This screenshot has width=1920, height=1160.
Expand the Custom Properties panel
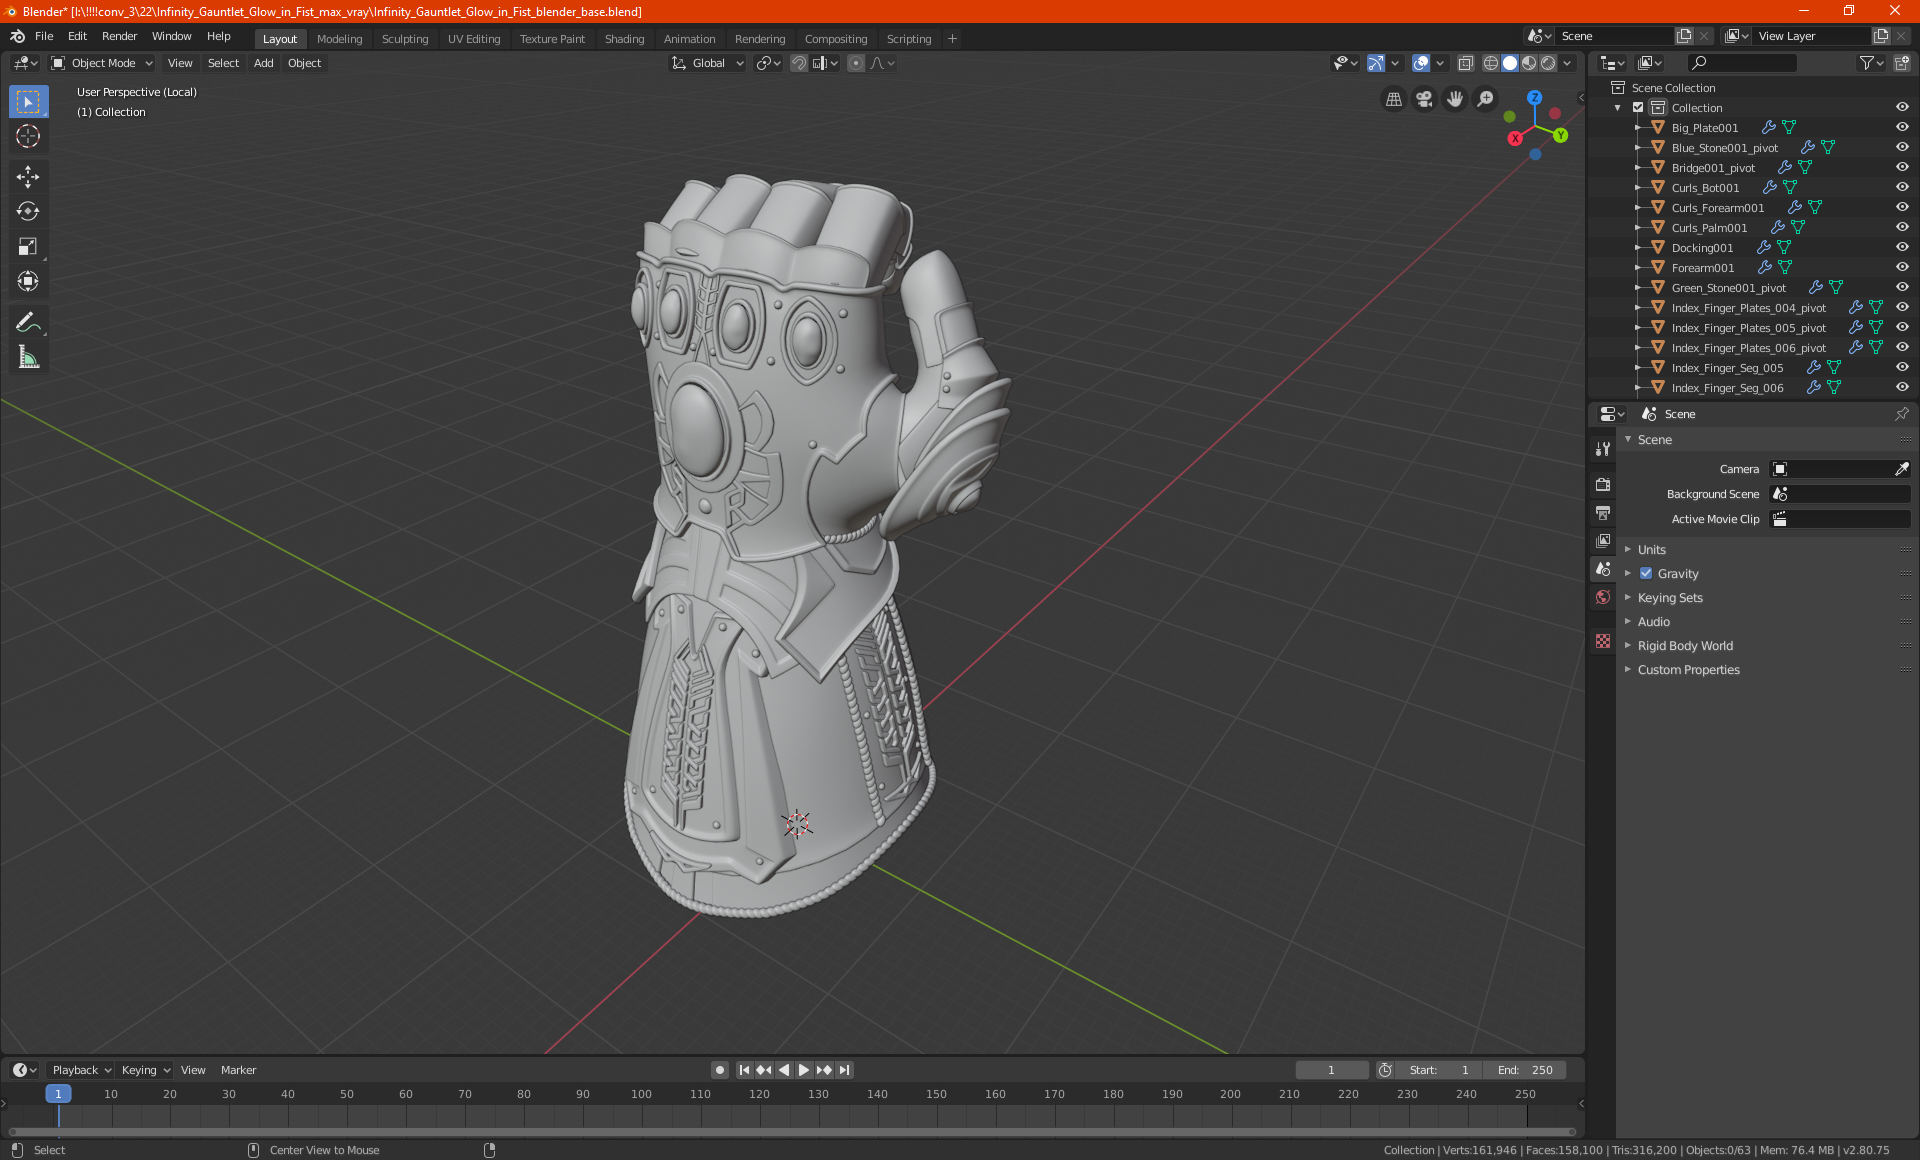point(1688,670)
